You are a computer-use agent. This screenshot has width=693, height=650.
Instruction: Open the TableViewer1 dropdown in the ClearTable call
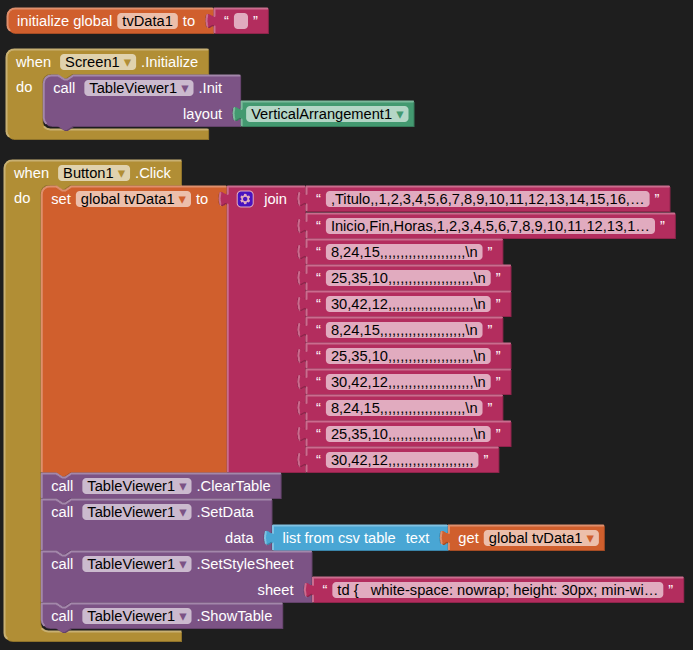click(184, 486)
